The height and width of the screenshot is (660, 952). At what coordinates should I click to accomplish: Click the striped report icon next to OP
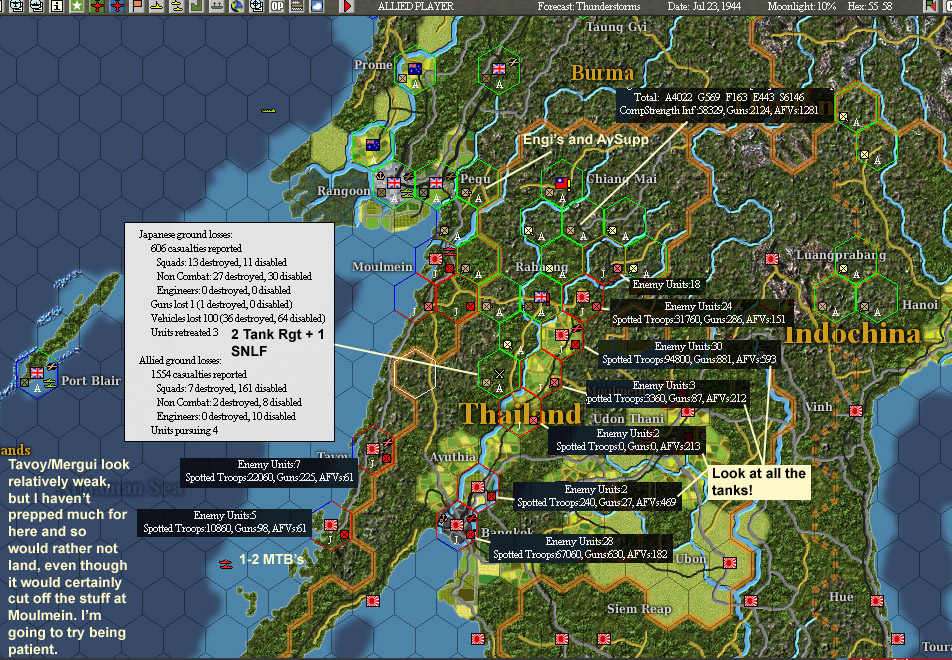297,6
